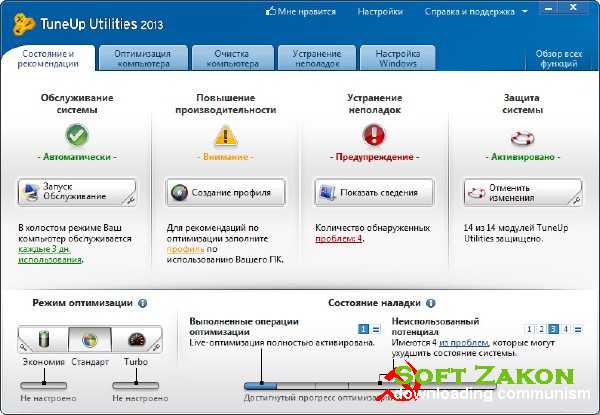Open the wrench settings on Запуск Обслуживание
600x415 pixels.
130,200
